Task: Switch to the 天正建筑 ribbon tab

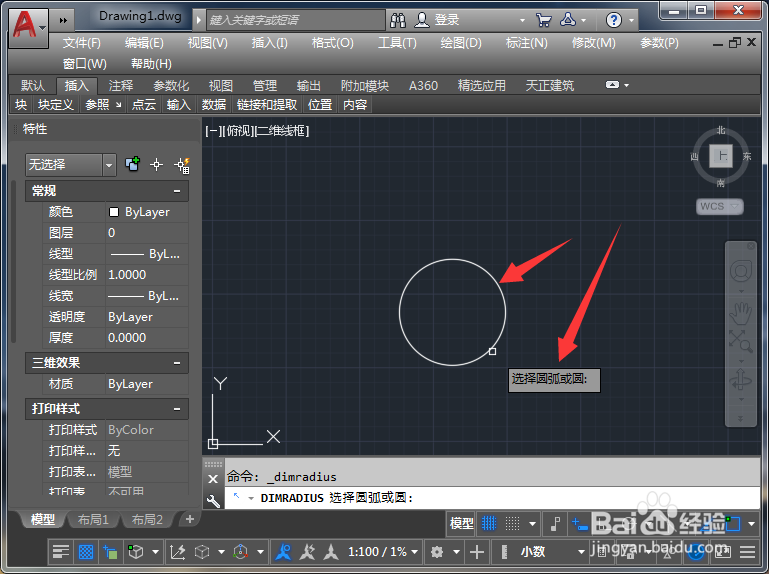Action: click(x=550, y=85)
